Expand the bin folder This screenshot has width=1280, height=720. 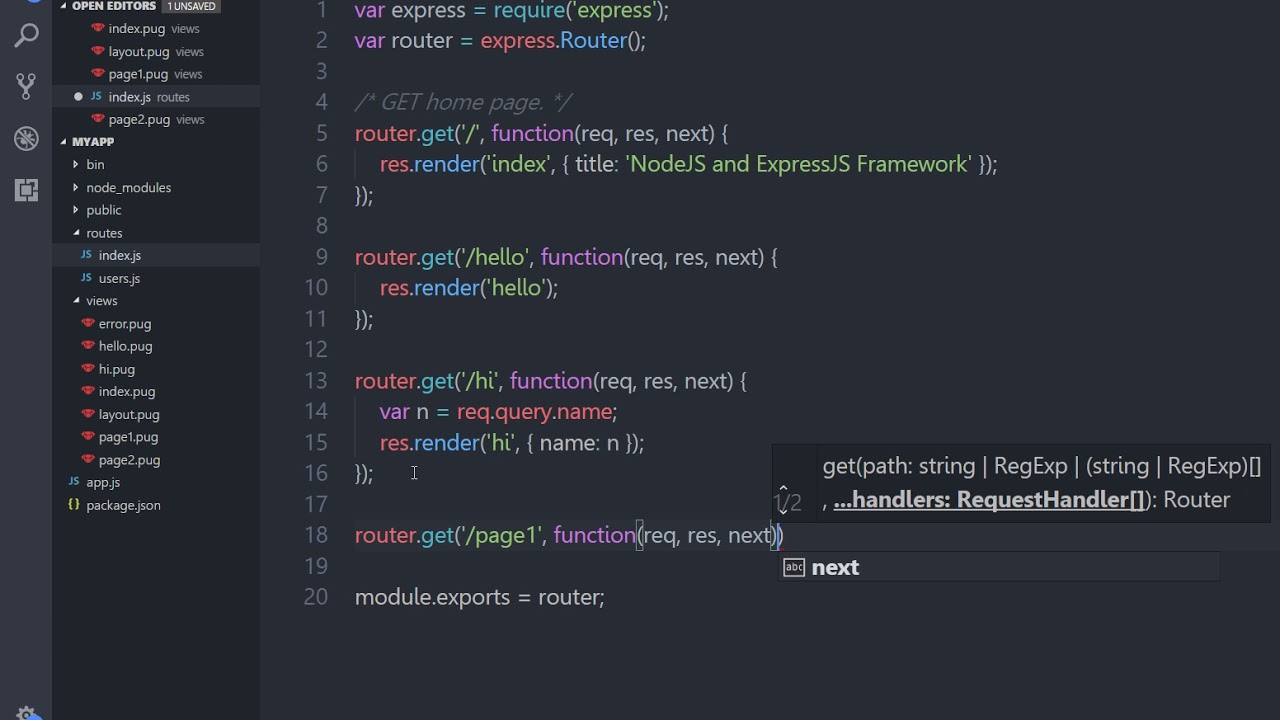tap(76, 164)
